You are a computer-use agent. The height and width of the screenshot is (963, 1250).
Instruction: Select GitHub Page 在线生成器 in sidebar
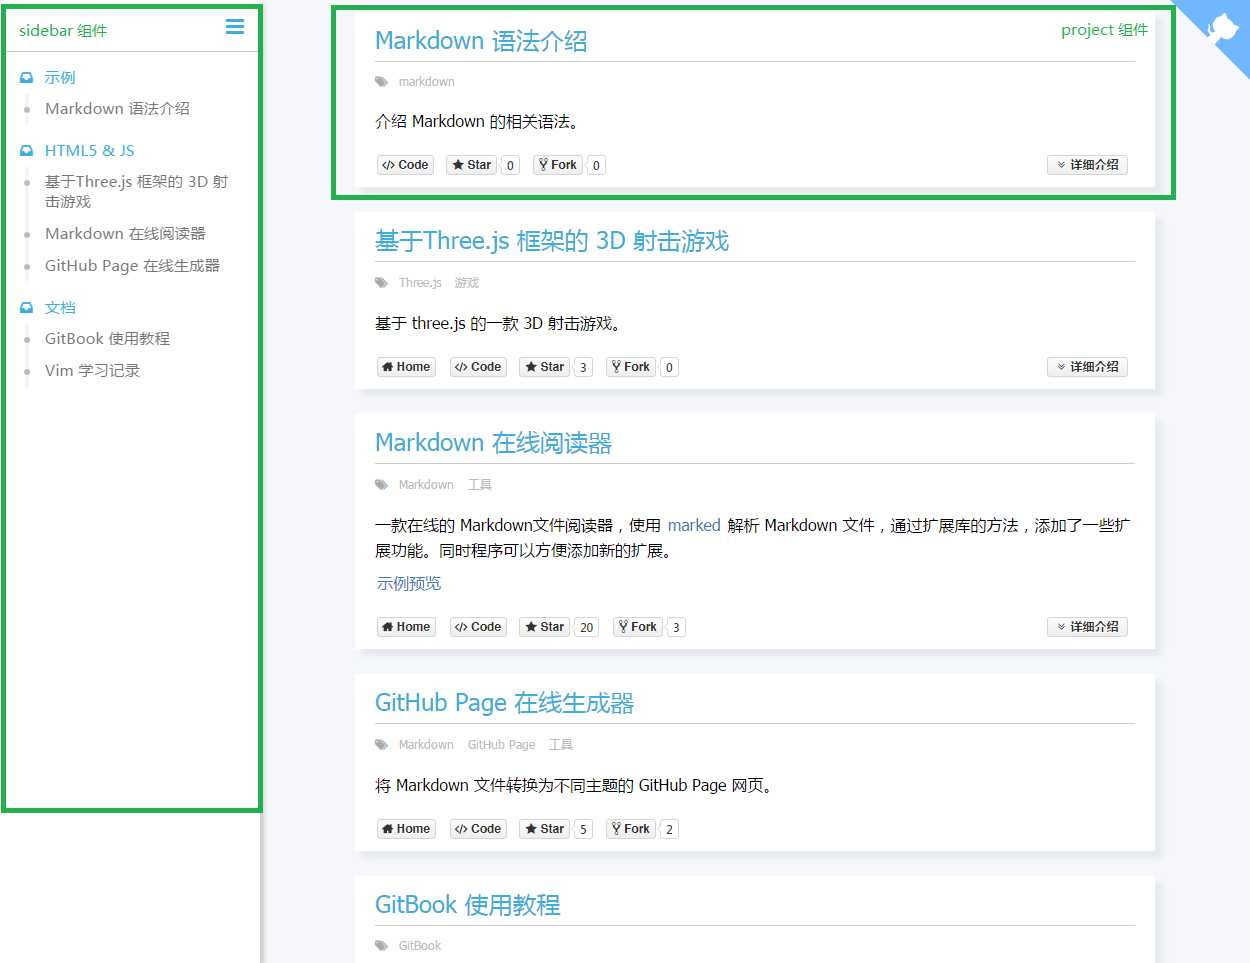pyautogui.click(x=132, y=266)
